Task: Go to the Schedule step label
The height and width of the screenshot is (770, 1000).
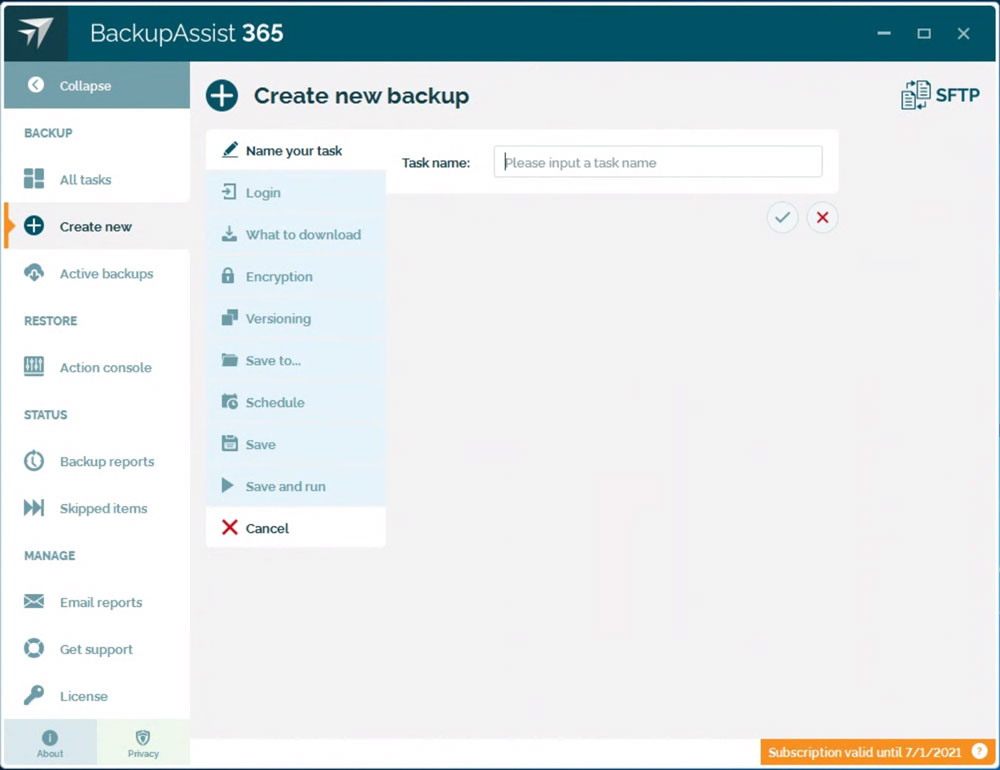Action: [x=276, y=403]
